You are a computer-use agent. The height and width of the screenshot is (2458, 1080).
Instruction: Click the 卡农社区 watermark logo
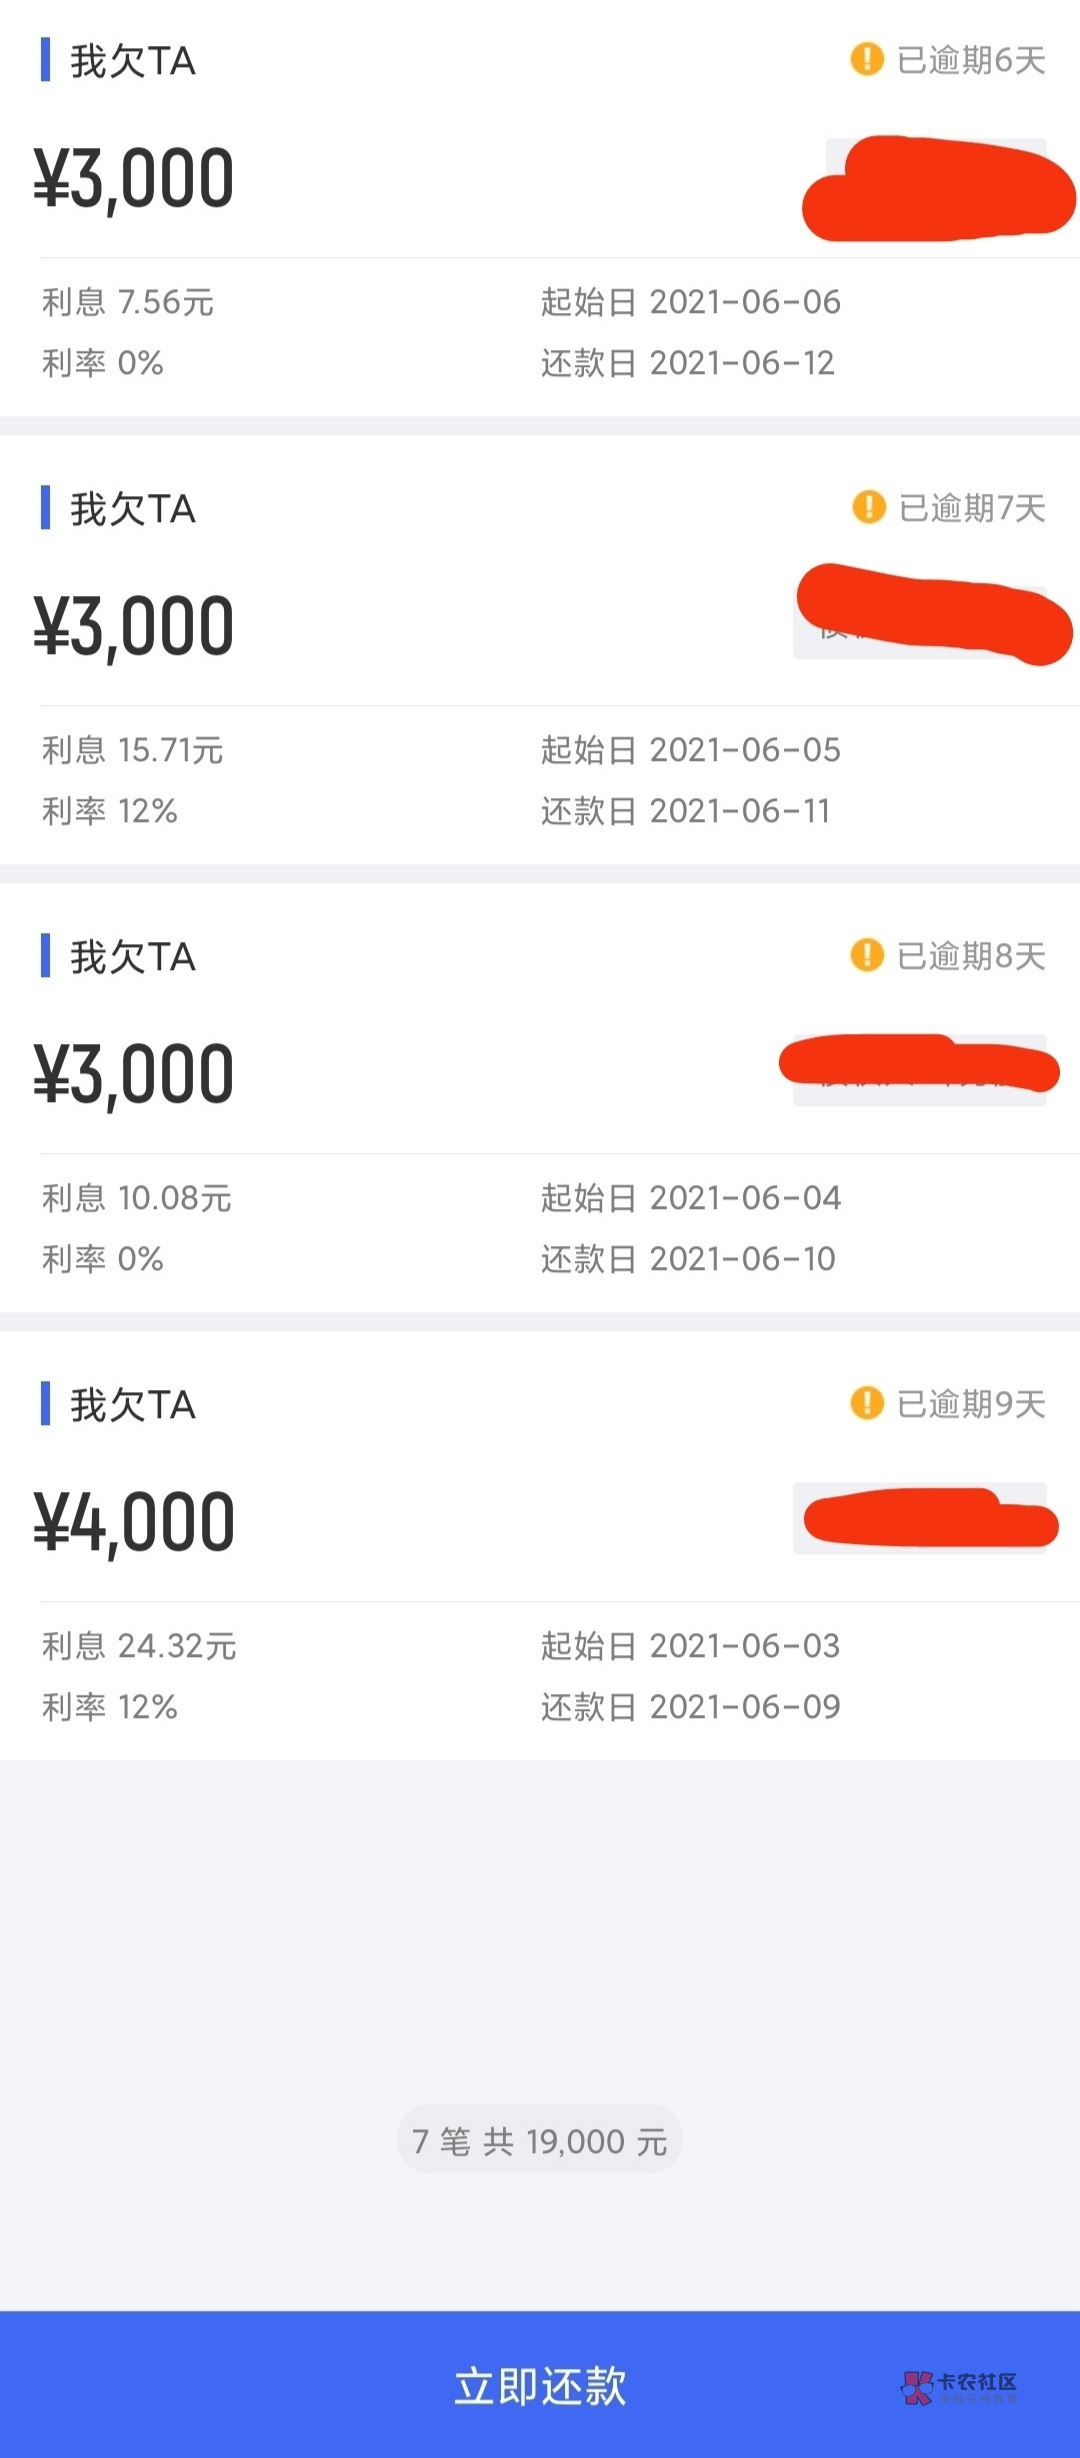click(959, 2386)
